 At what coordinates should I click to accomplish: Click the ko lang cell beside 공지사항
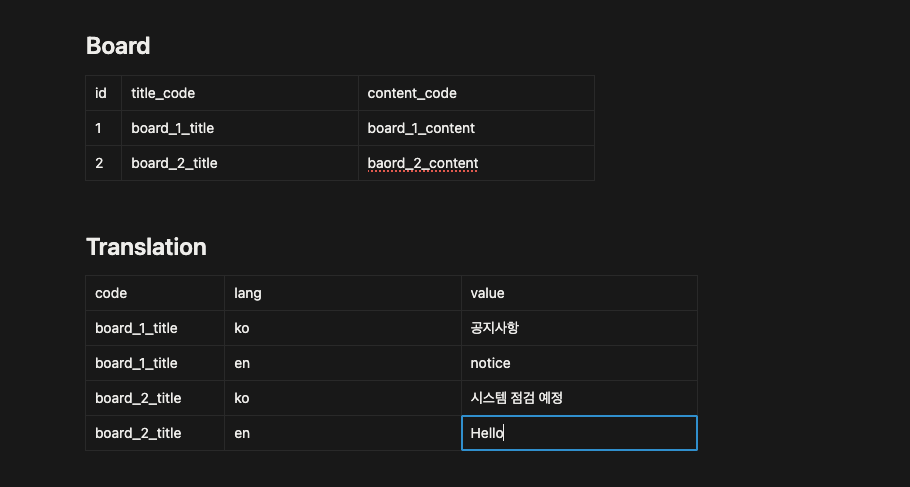coord(242,328)
